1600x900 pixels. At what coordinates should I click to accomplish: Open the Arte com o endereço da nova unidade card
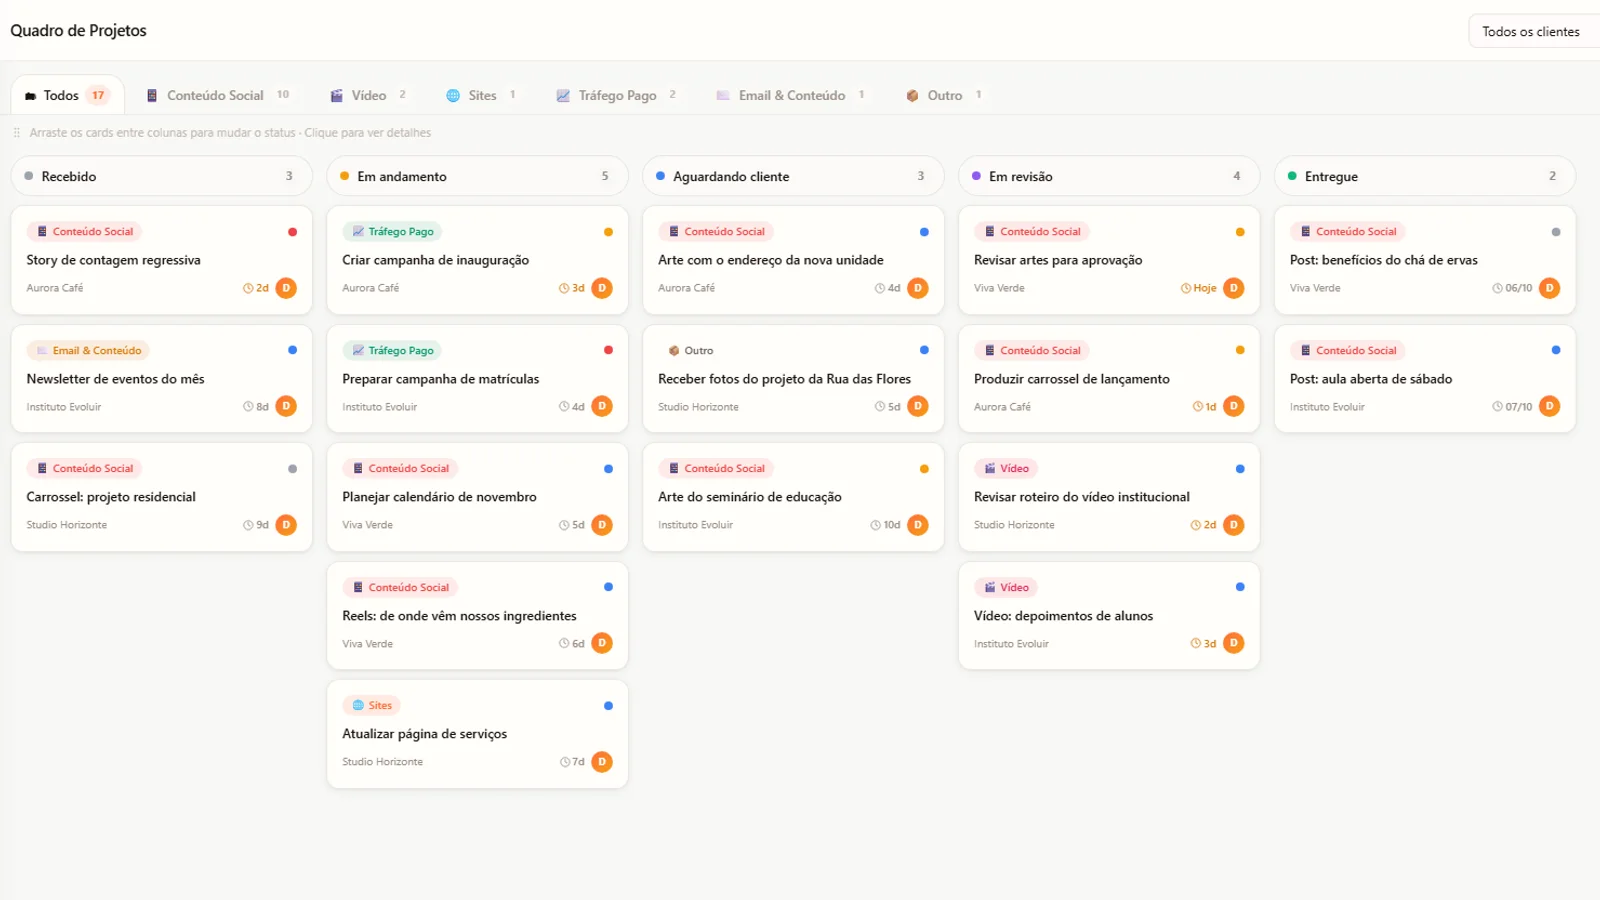tap(794, 260)
